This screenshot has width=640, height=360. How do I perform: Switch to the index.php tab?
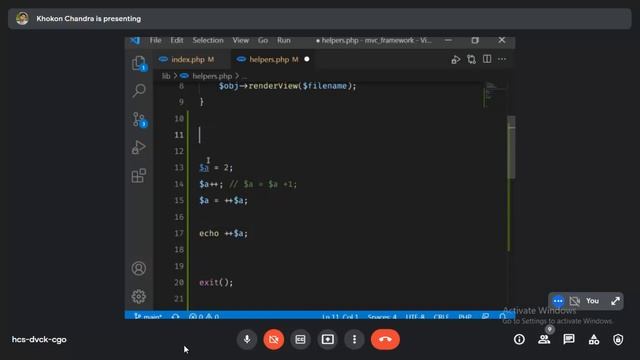pyautogui.click(x=192, y=60)
